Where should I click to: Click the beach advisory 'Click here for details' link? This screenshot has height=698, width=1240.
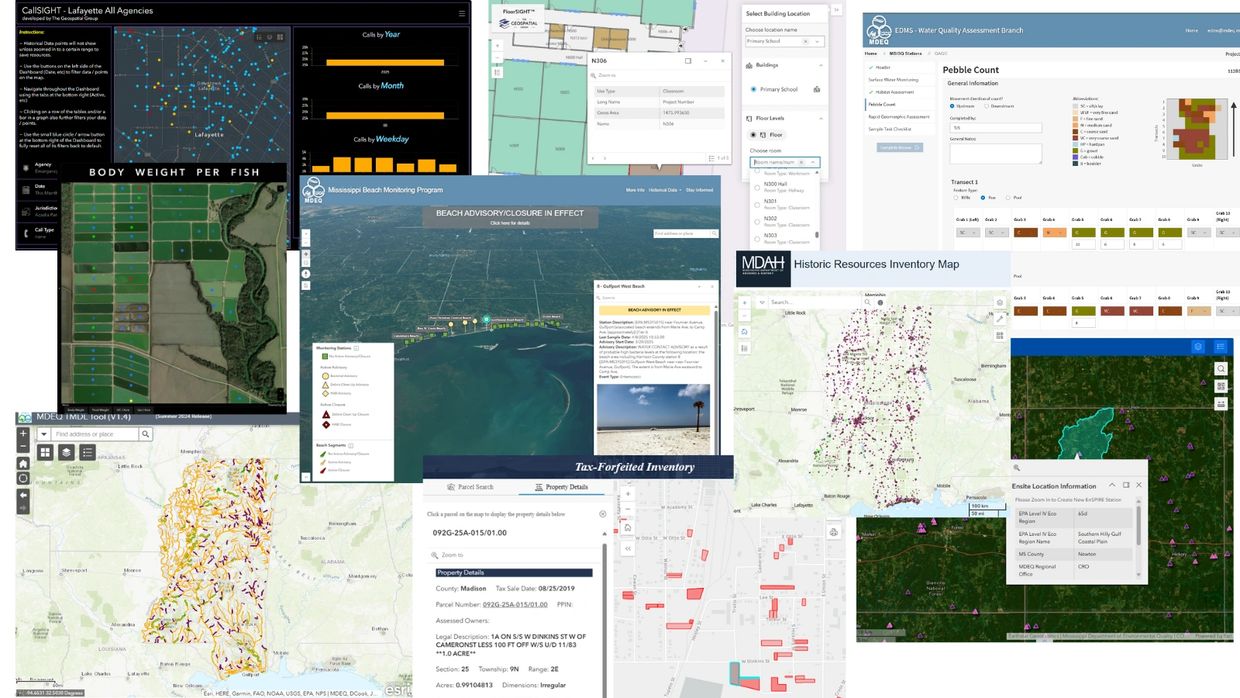pos(510,224)
